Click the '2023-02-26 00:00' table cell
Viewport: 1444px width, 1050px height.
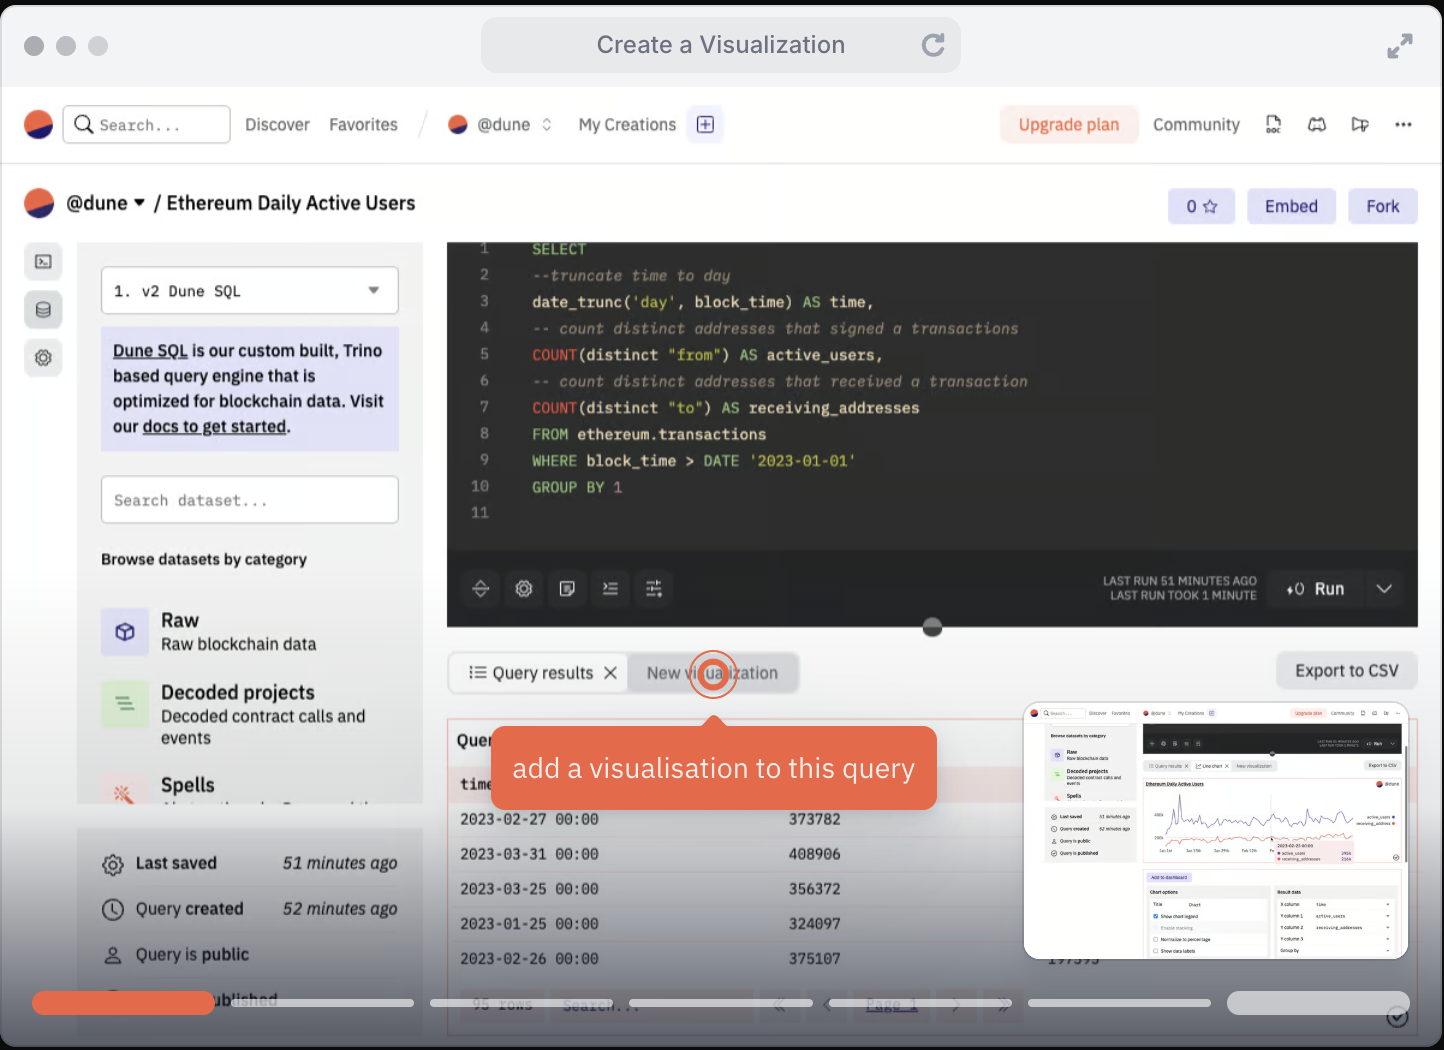(x=529, y=959)
